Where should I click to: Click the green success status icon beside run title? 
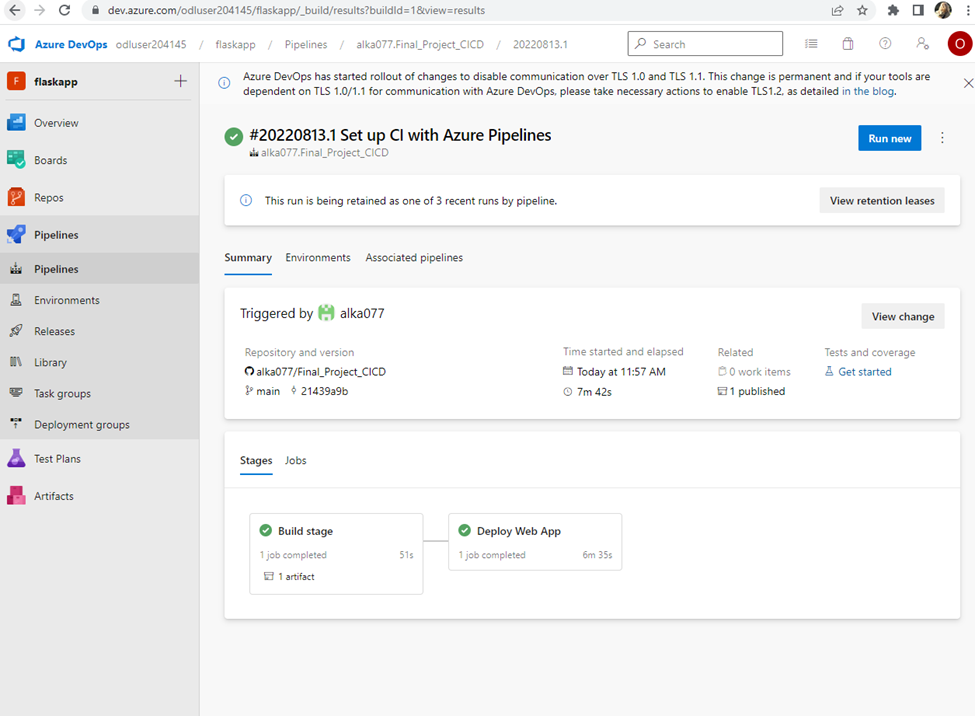234,136
